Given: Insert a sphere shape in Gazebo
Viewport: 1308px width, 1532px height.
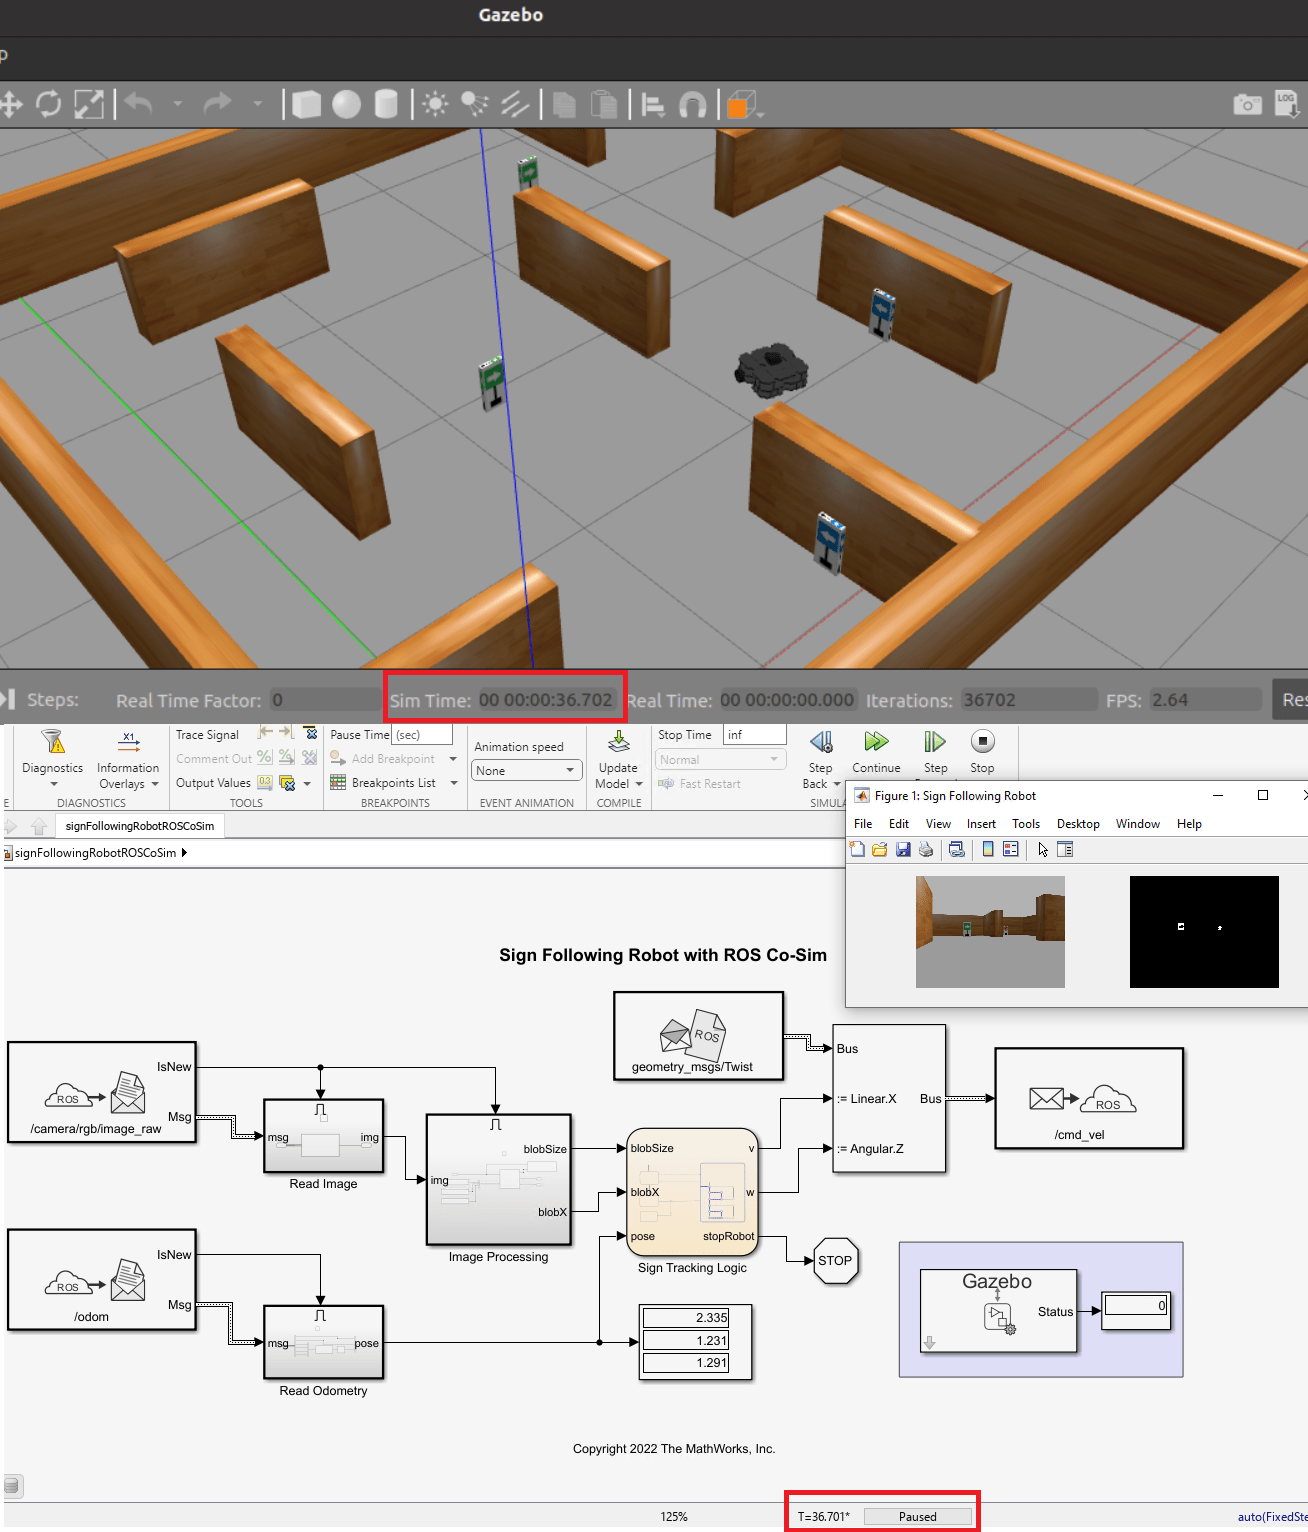Looking at the screenshot, I should [x=346, y=104].
